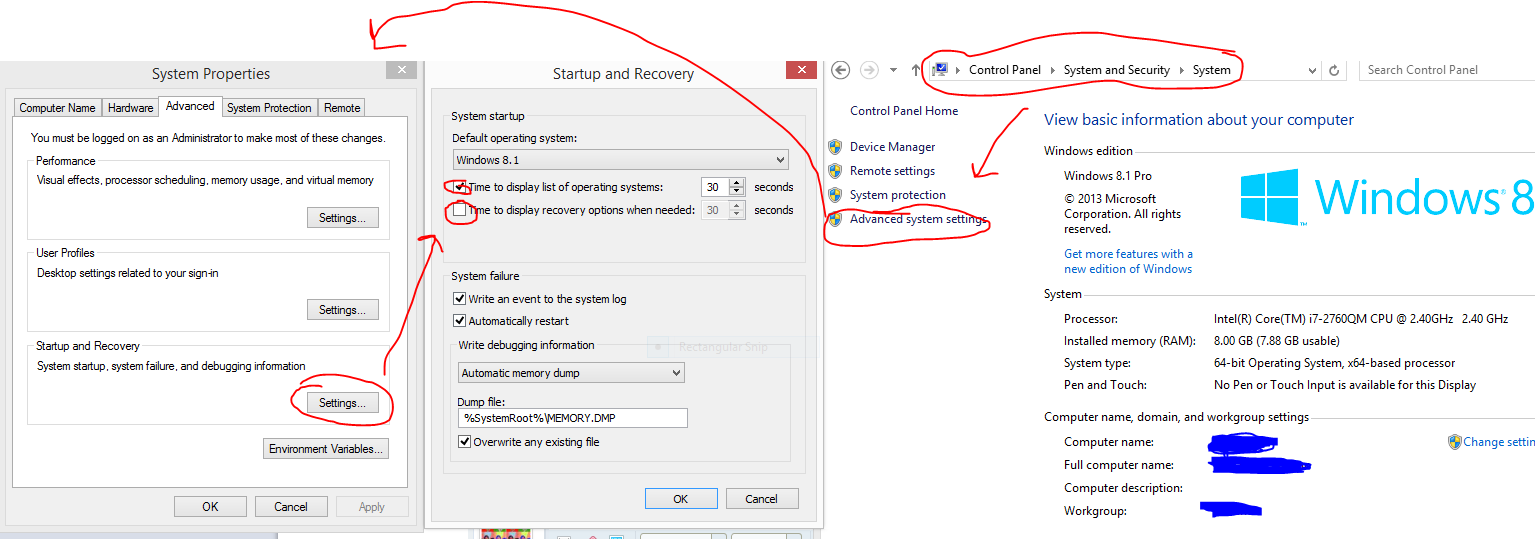
Task: Open Startup and Recovery Settings button
Action: (x=342, y=403)
